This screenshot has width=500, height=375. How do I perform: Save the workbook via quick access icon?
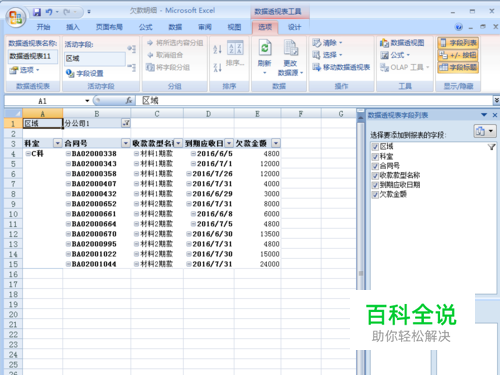(x=37, y=12)
